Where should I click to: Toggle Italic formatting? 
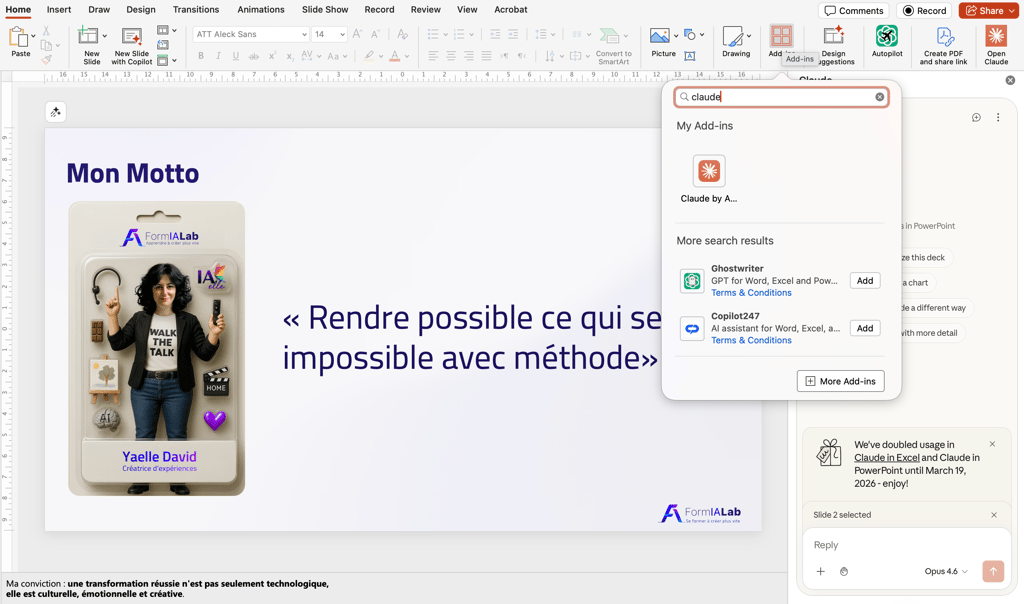coord(218,56)
